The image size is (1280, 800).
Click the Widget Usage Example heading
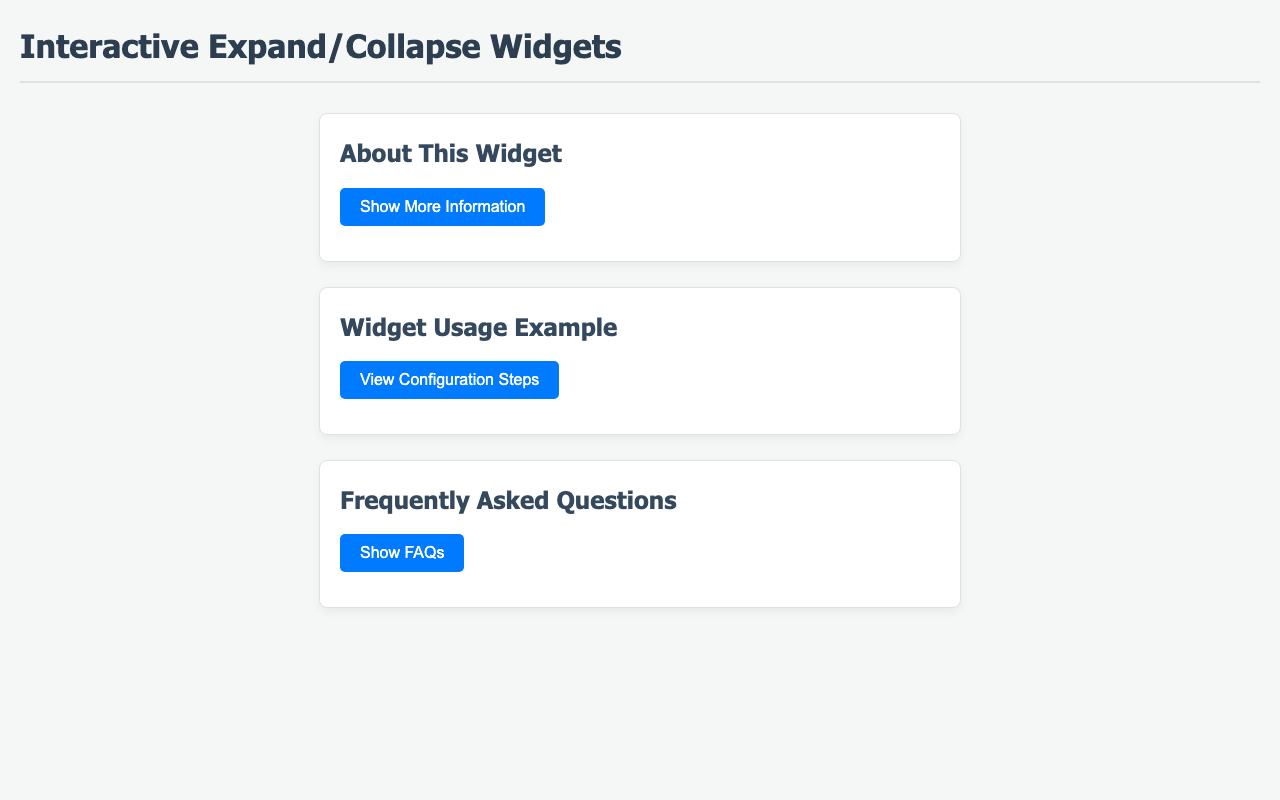[x=478, y=327]
